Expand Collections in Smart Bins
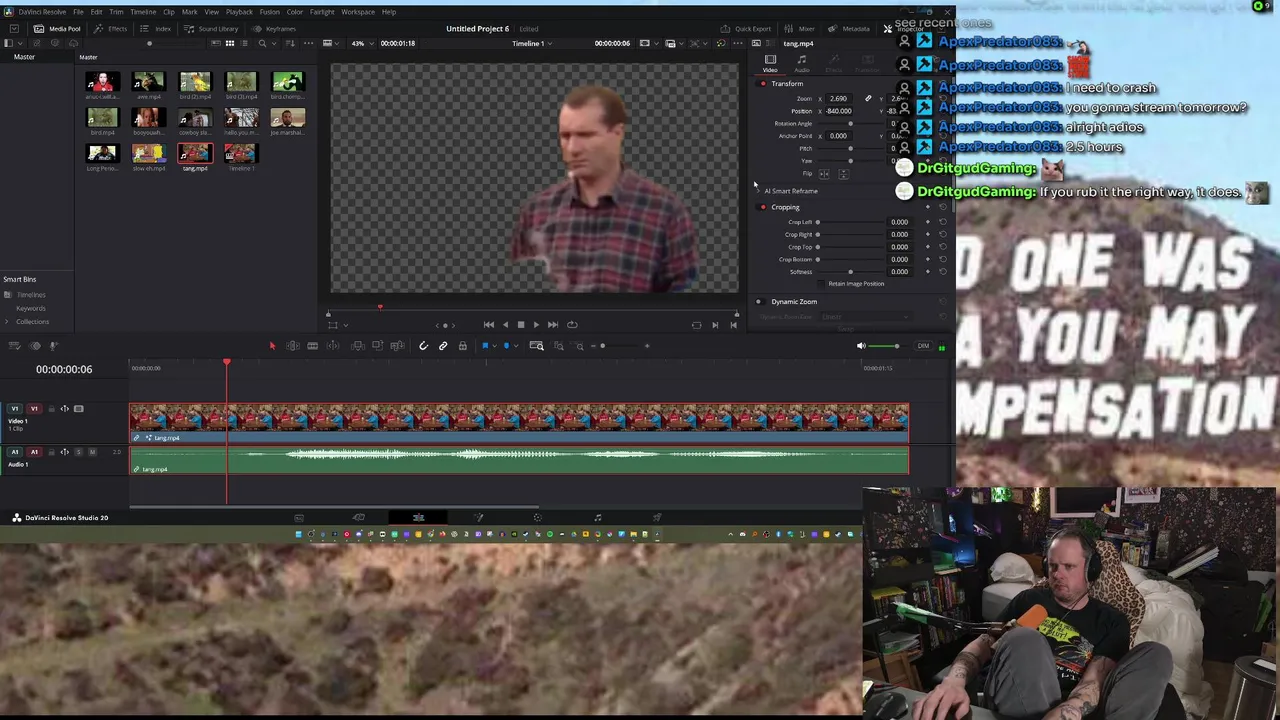This screenshot has width=1280, height=720. 7,322
